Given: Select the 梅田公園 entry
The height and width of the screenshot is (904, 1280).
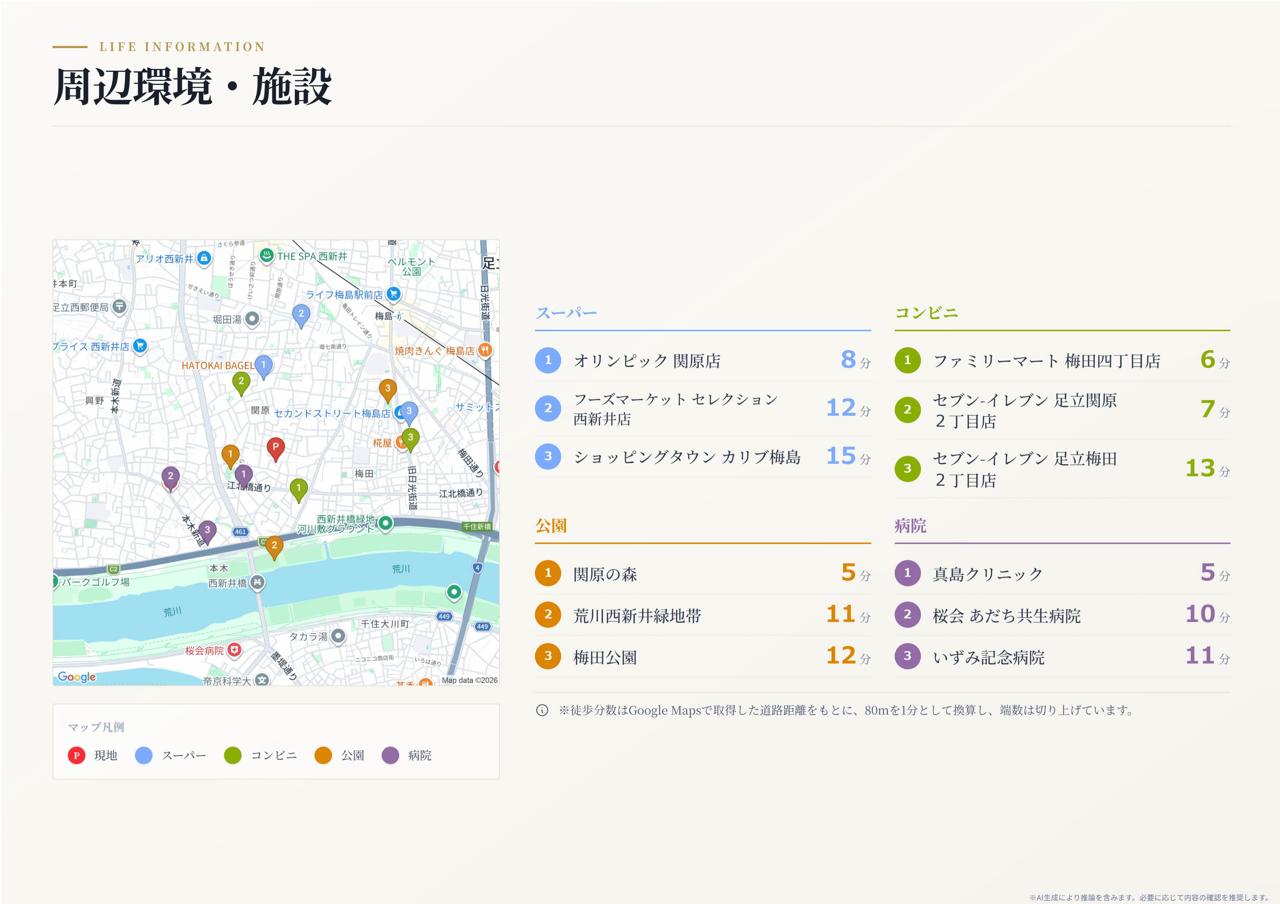Looking at the screenshot, I should [x=703, y=657].
